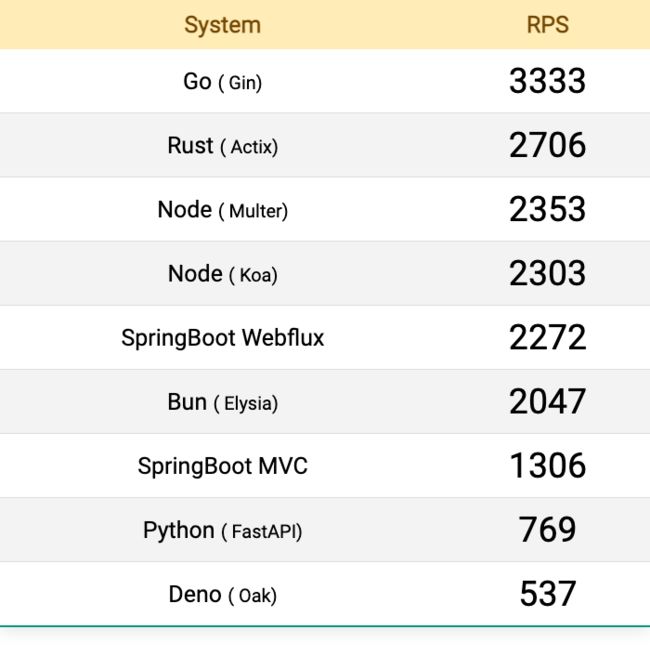
Task: Click the 537 RPS value
Action: coord(548,593)
